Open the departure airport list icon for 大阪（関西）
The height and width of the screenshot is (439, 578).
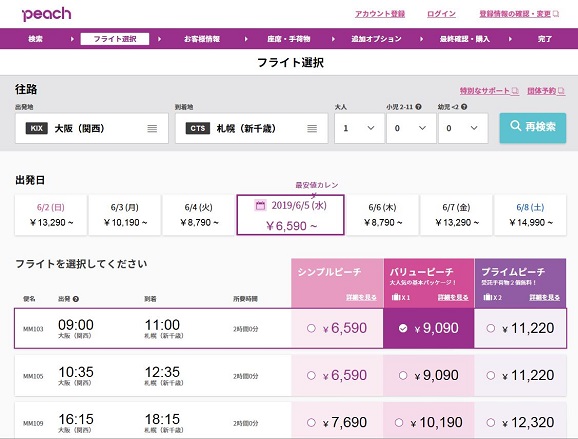coord(152,128)
